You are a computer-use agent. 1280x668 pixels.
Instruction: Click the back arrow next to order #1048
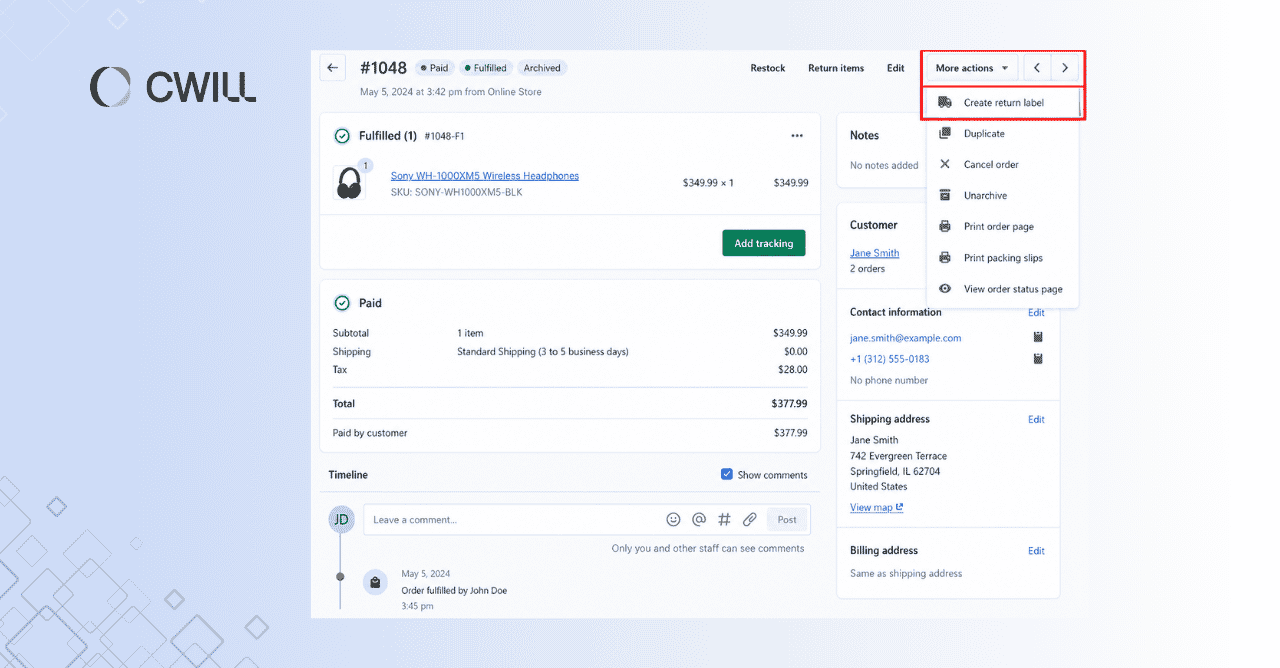(x=333, y=68)
